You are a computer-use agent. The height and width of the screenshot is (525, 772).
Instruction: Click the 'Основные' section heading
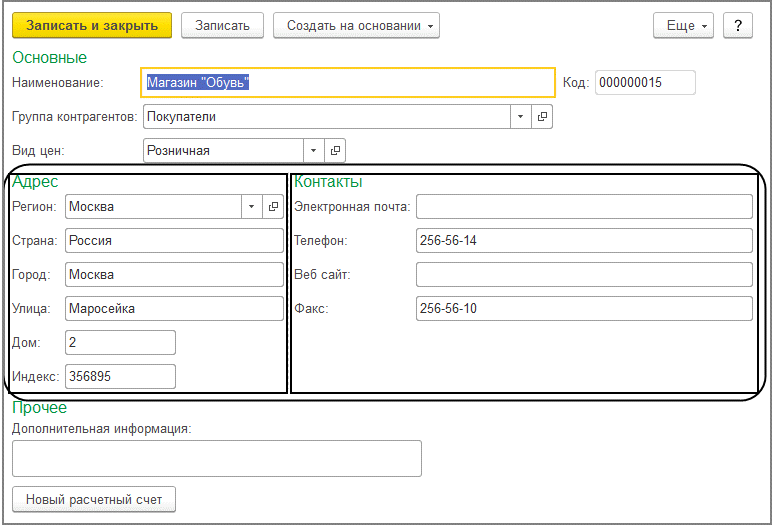50,58
